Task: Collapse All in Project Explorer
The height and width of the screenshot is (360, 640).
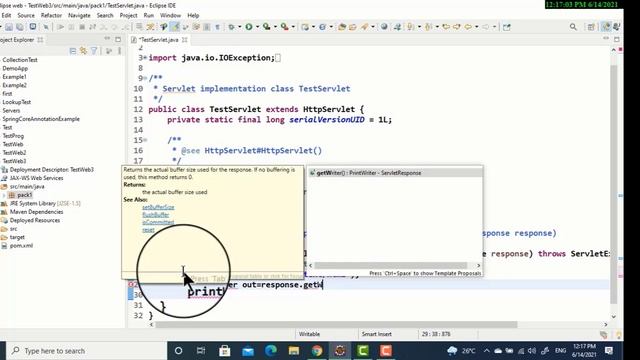Action: click(x=73, y=51)
